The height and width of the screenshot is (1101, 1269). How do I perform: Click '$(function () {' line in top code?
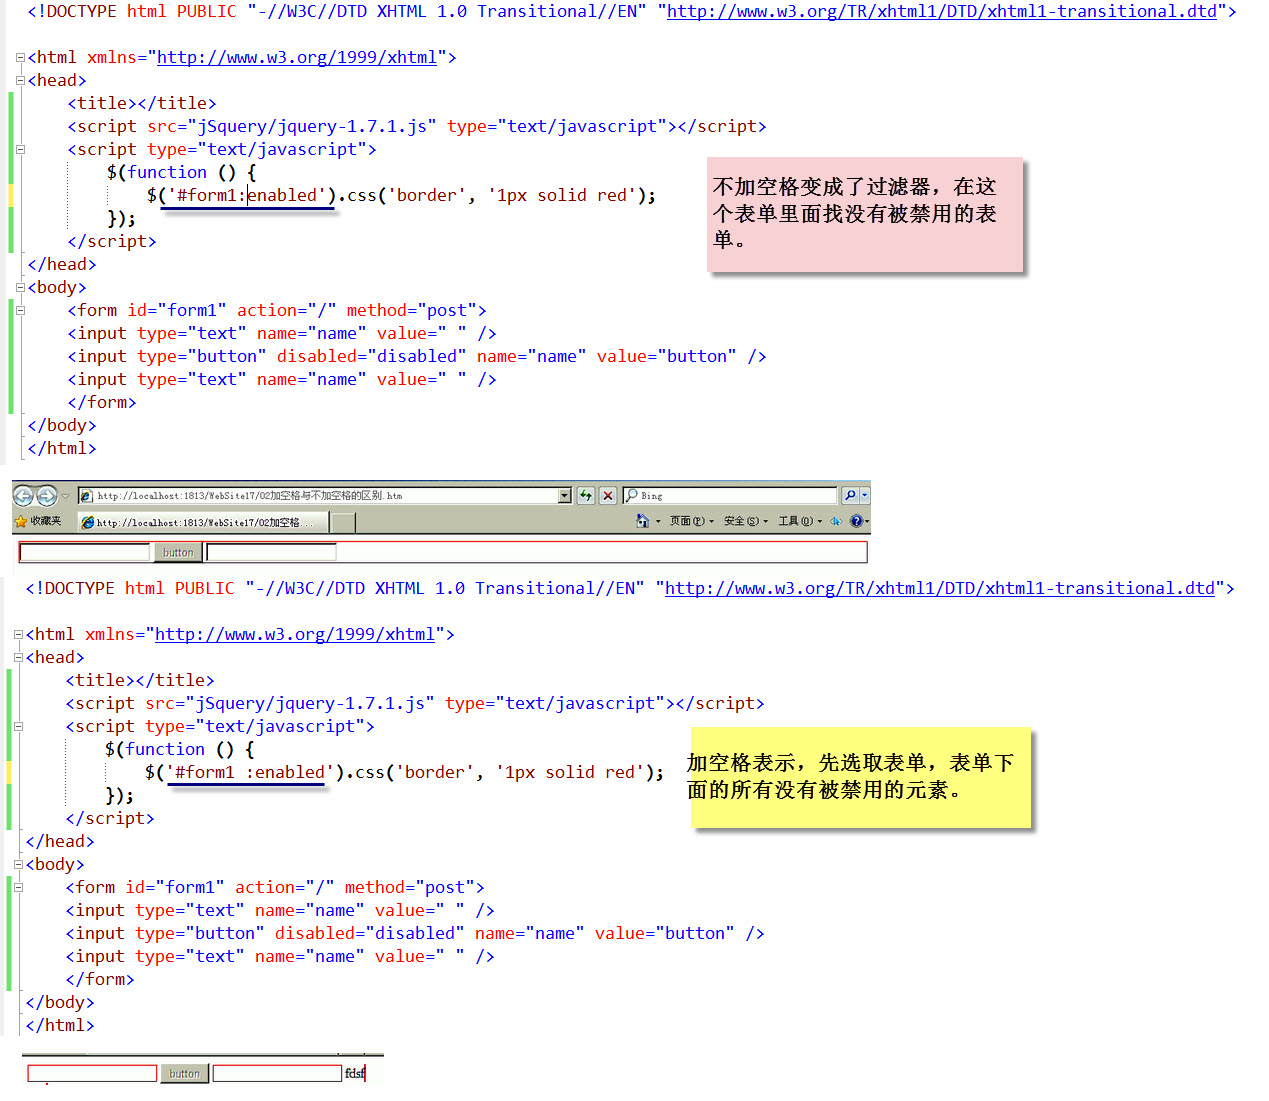coord(182,173)
